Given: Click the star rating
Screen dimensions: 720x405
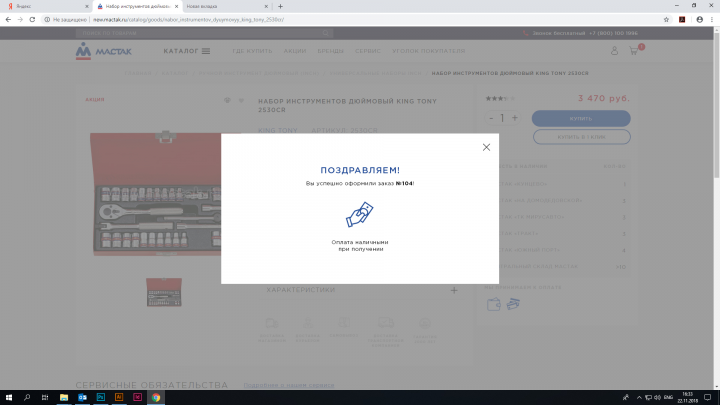Looking at the screenshot, I should (x=501, y=98).
